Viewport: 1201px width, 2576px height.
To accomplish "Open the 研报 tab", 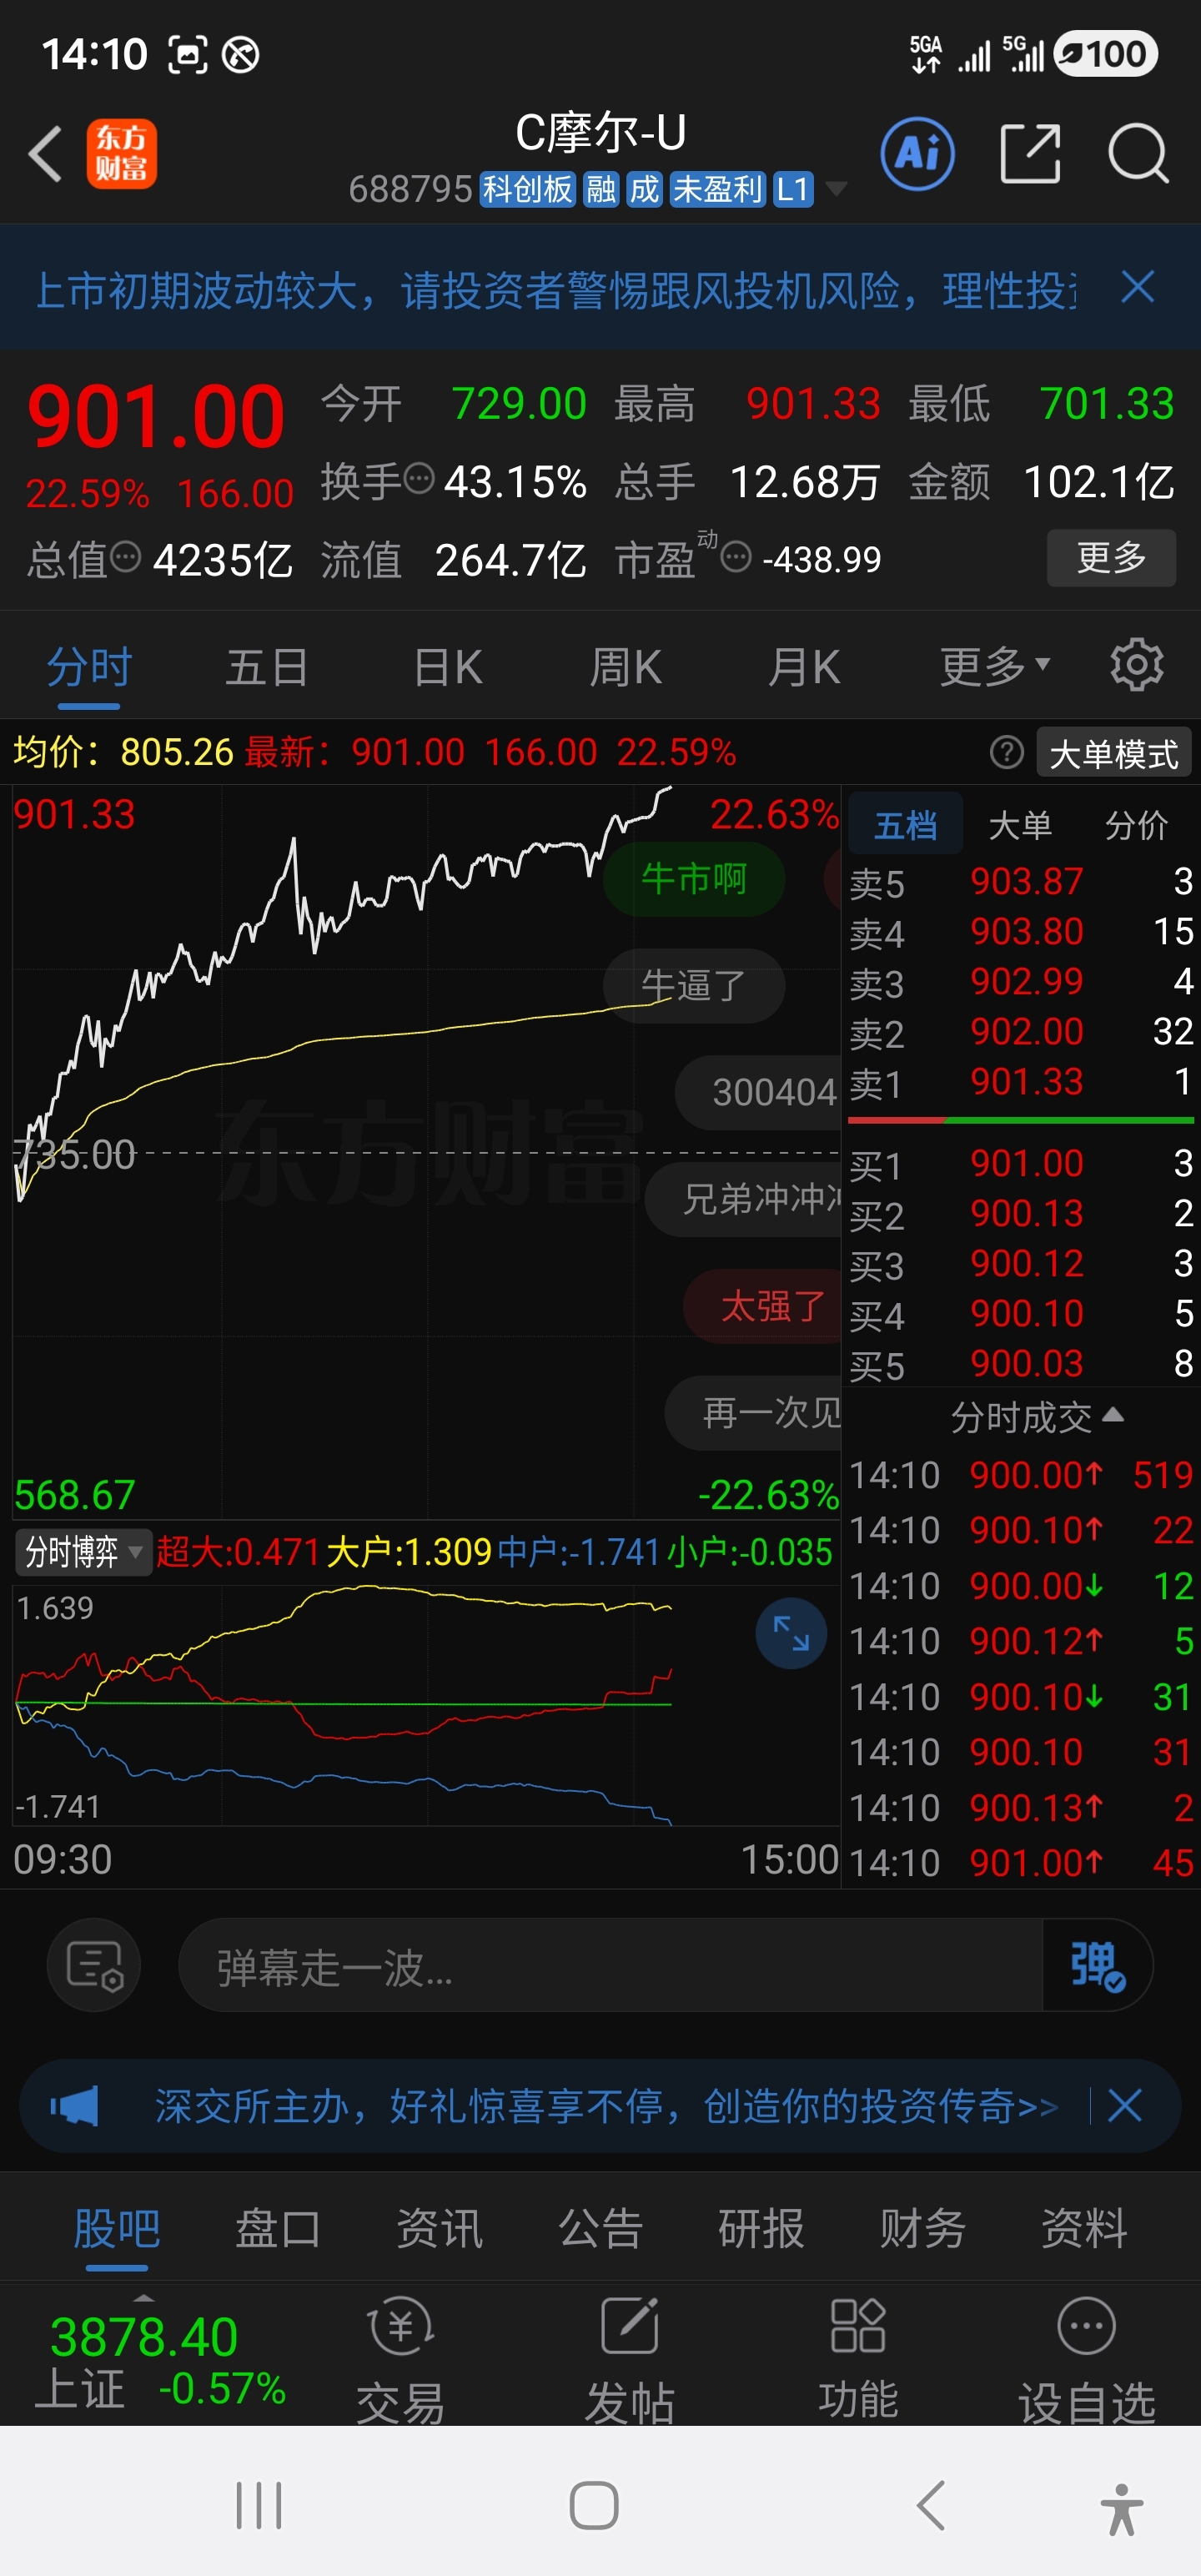I will pyautogui.click(x=761, y=2229).
